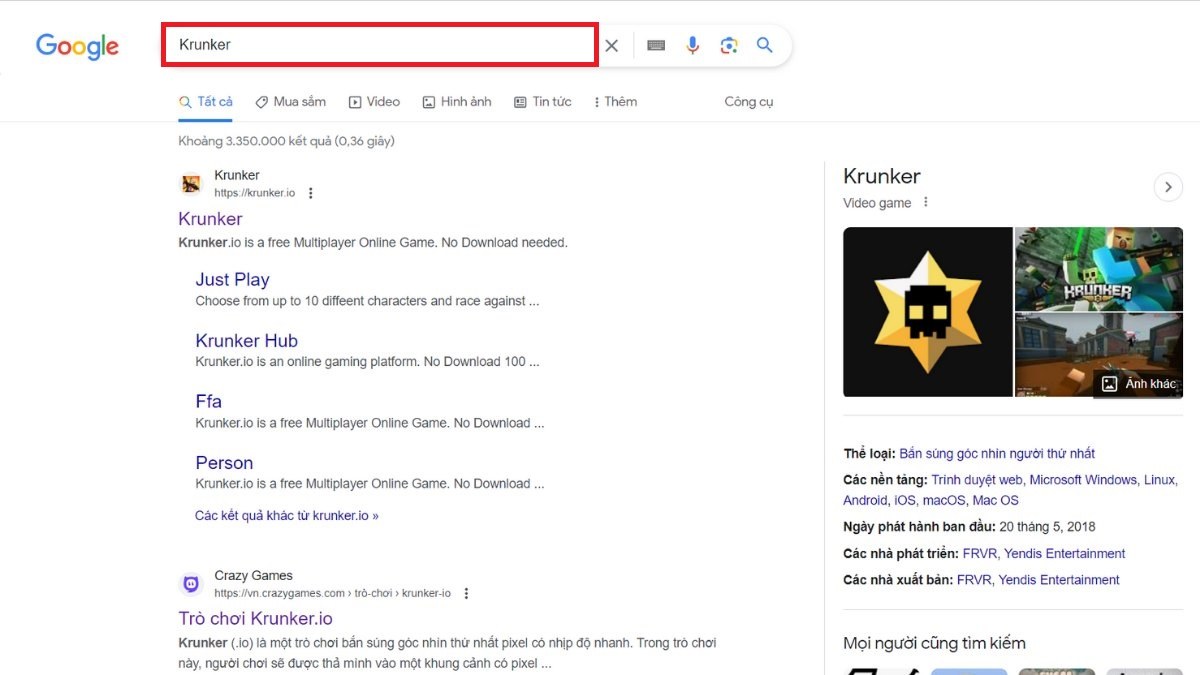Start voice search with microphone icon

coord(692,45)
